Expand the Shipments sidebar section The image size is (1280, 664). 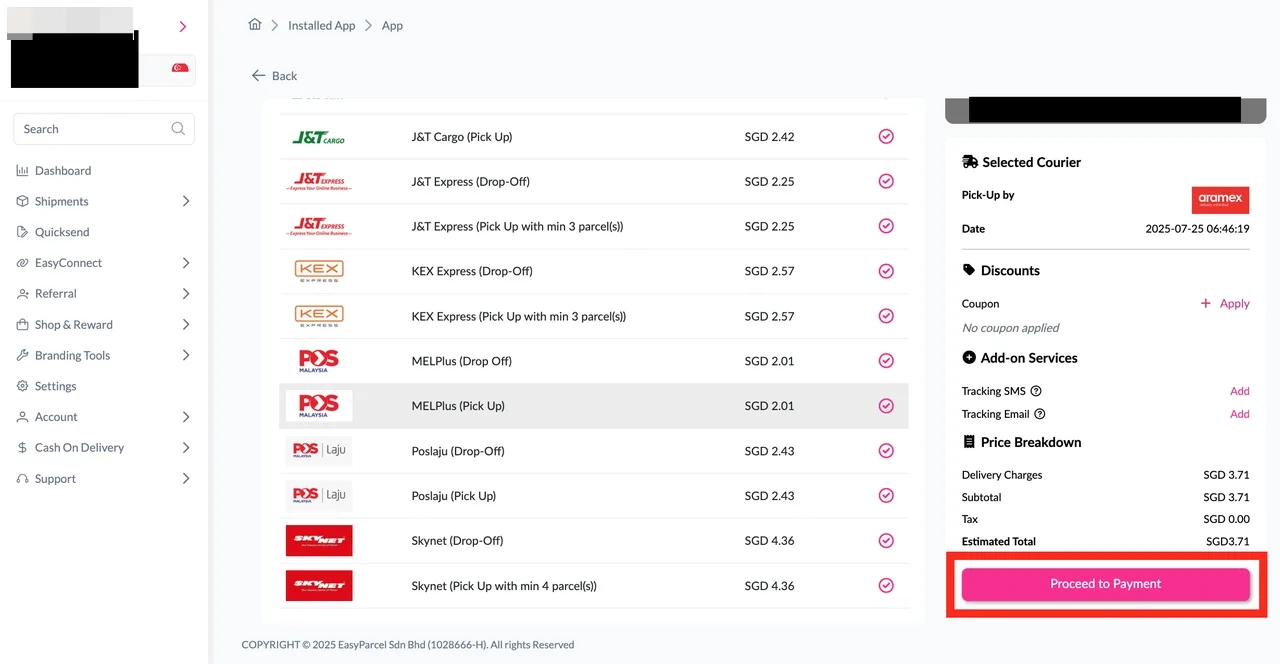coord(63,201)
